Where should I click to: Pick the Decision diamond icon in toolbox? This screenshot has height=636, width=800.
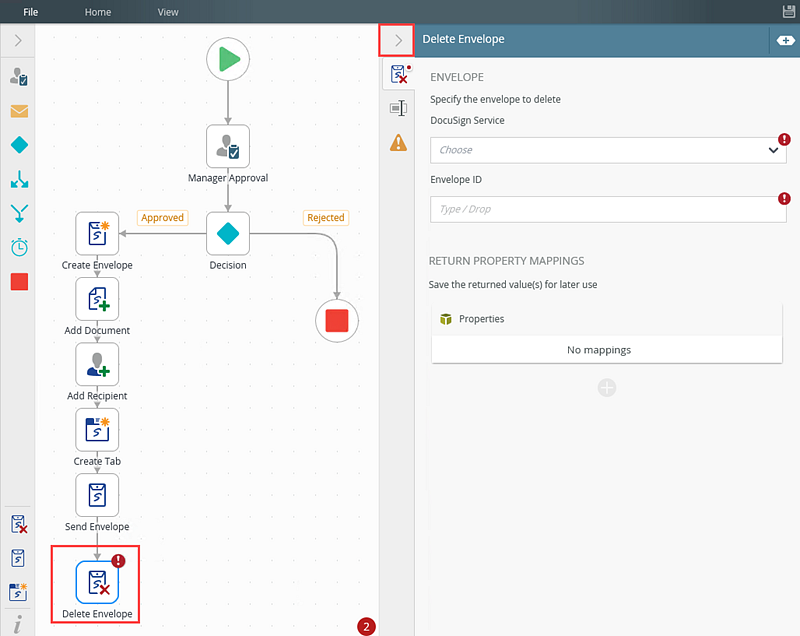point(19,145)
